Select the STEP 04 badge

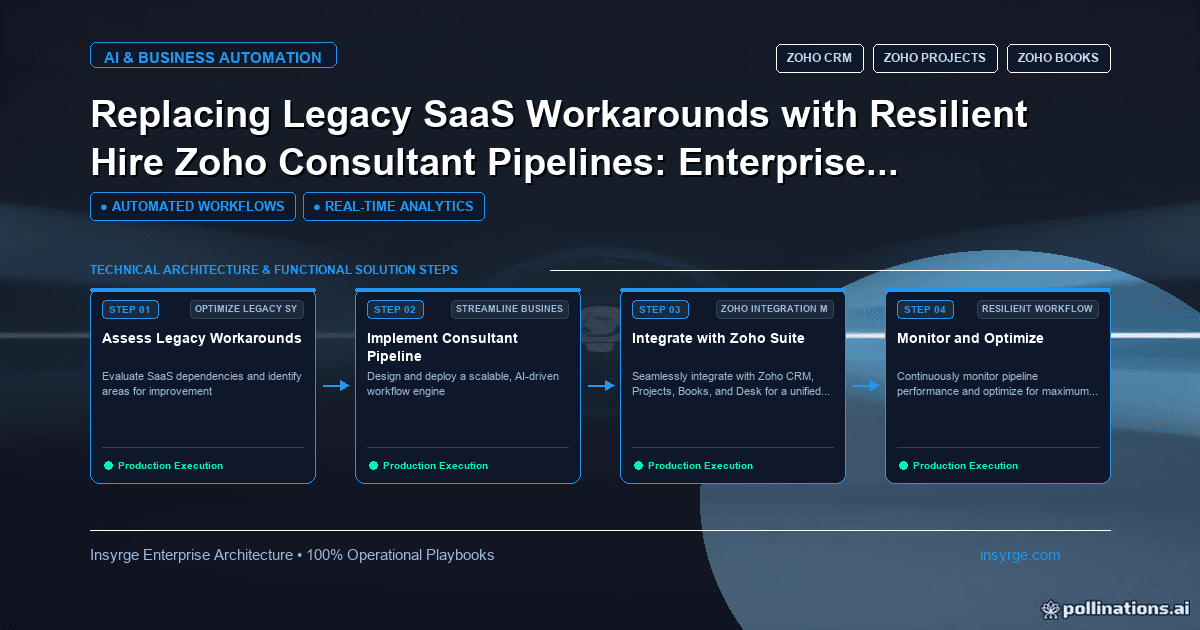coord(925,310)
